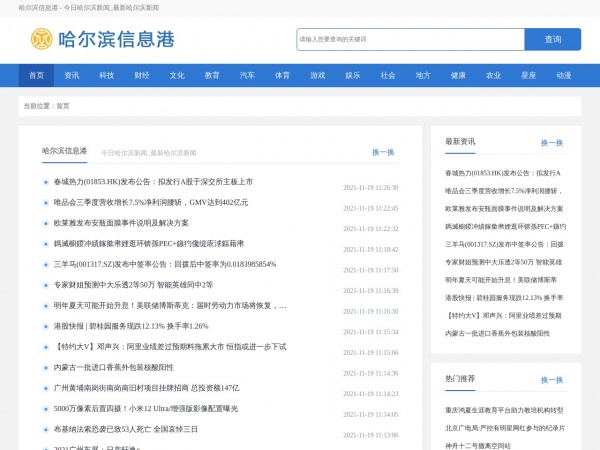Open the 教育 navigation tab

(x=212, y=75)
